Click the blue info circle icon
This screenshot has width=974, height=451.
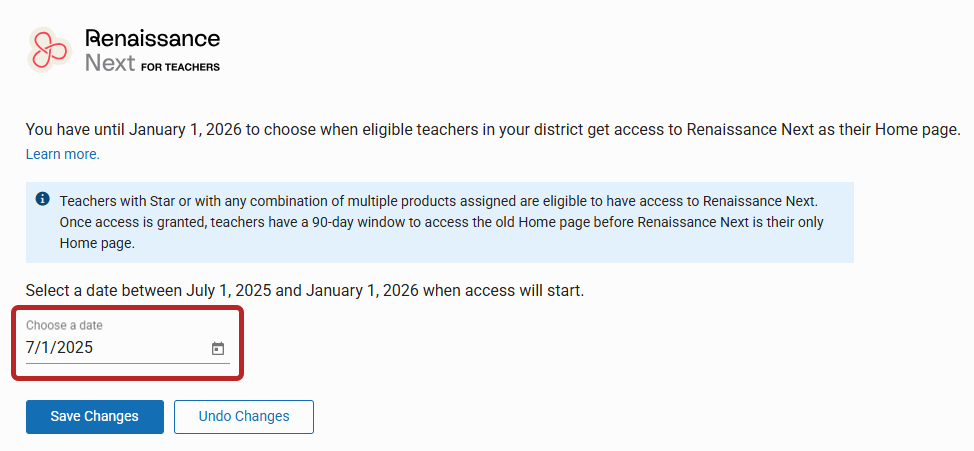[x=42, y=199]
